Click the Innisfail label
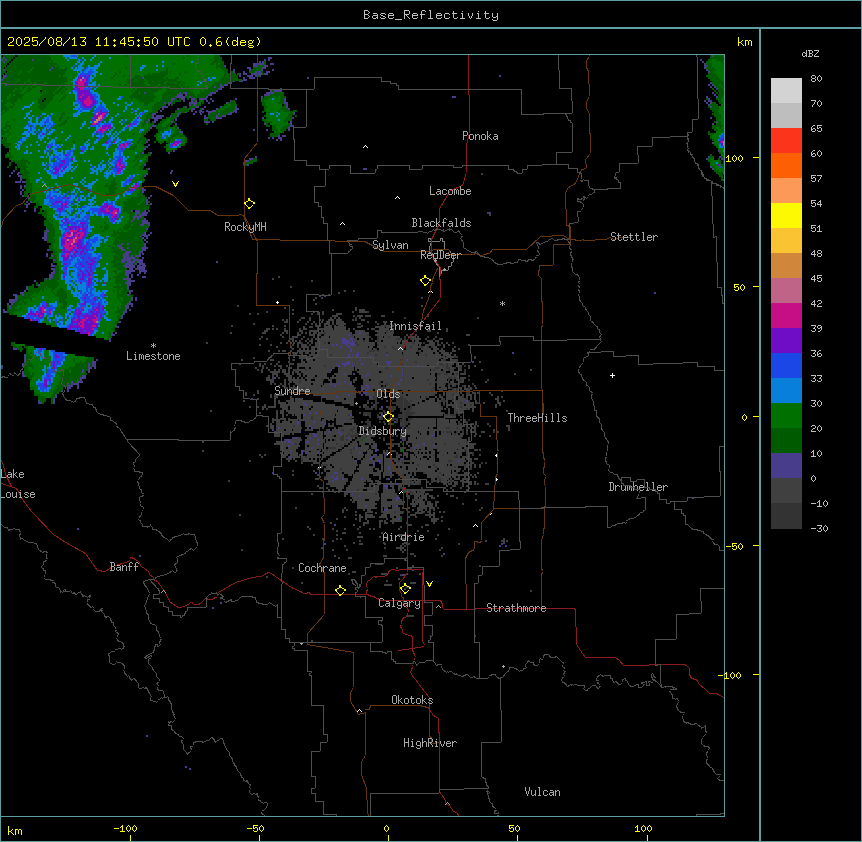862x842 pixels. 415,326
